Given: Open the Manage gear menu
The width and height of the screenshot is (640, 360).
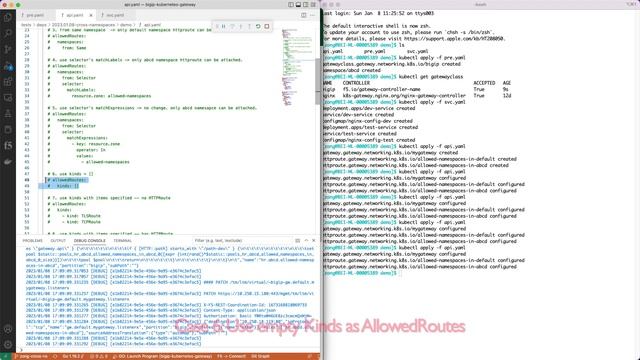Looking at the screenshot, I should click(x=8, y=344).
